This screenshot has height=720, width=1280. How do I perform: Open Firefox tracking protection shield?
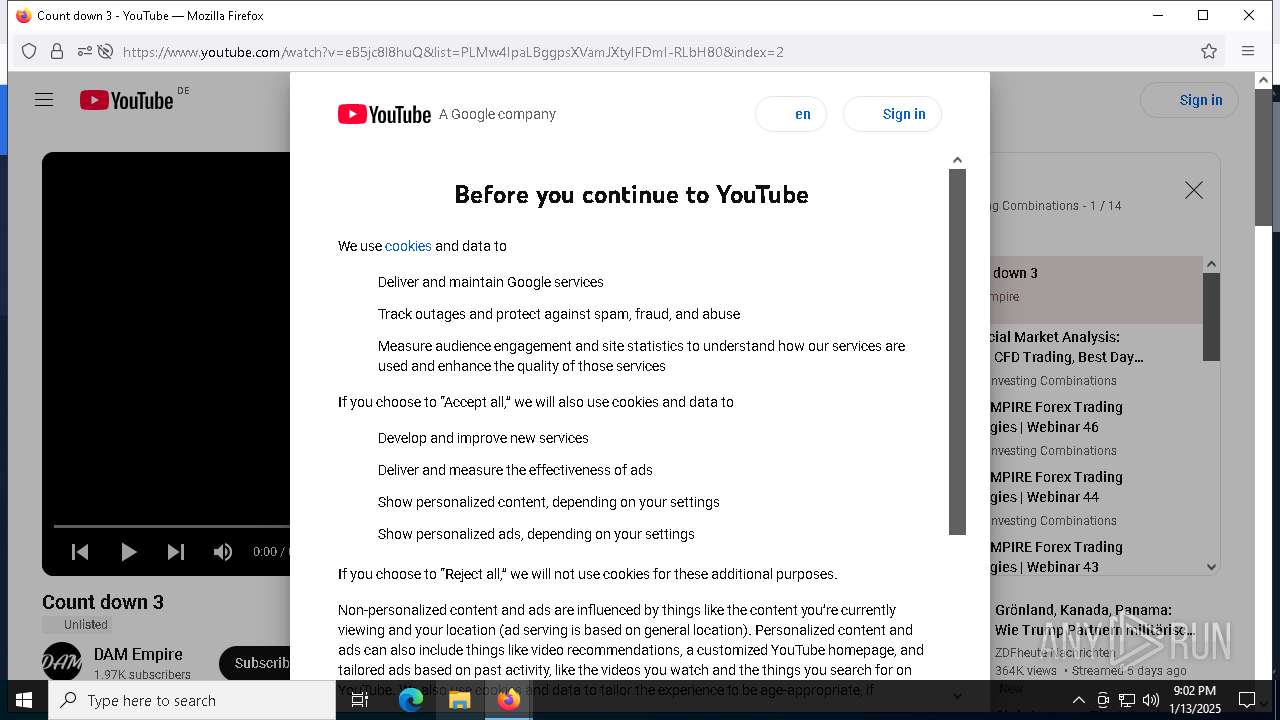29,51
